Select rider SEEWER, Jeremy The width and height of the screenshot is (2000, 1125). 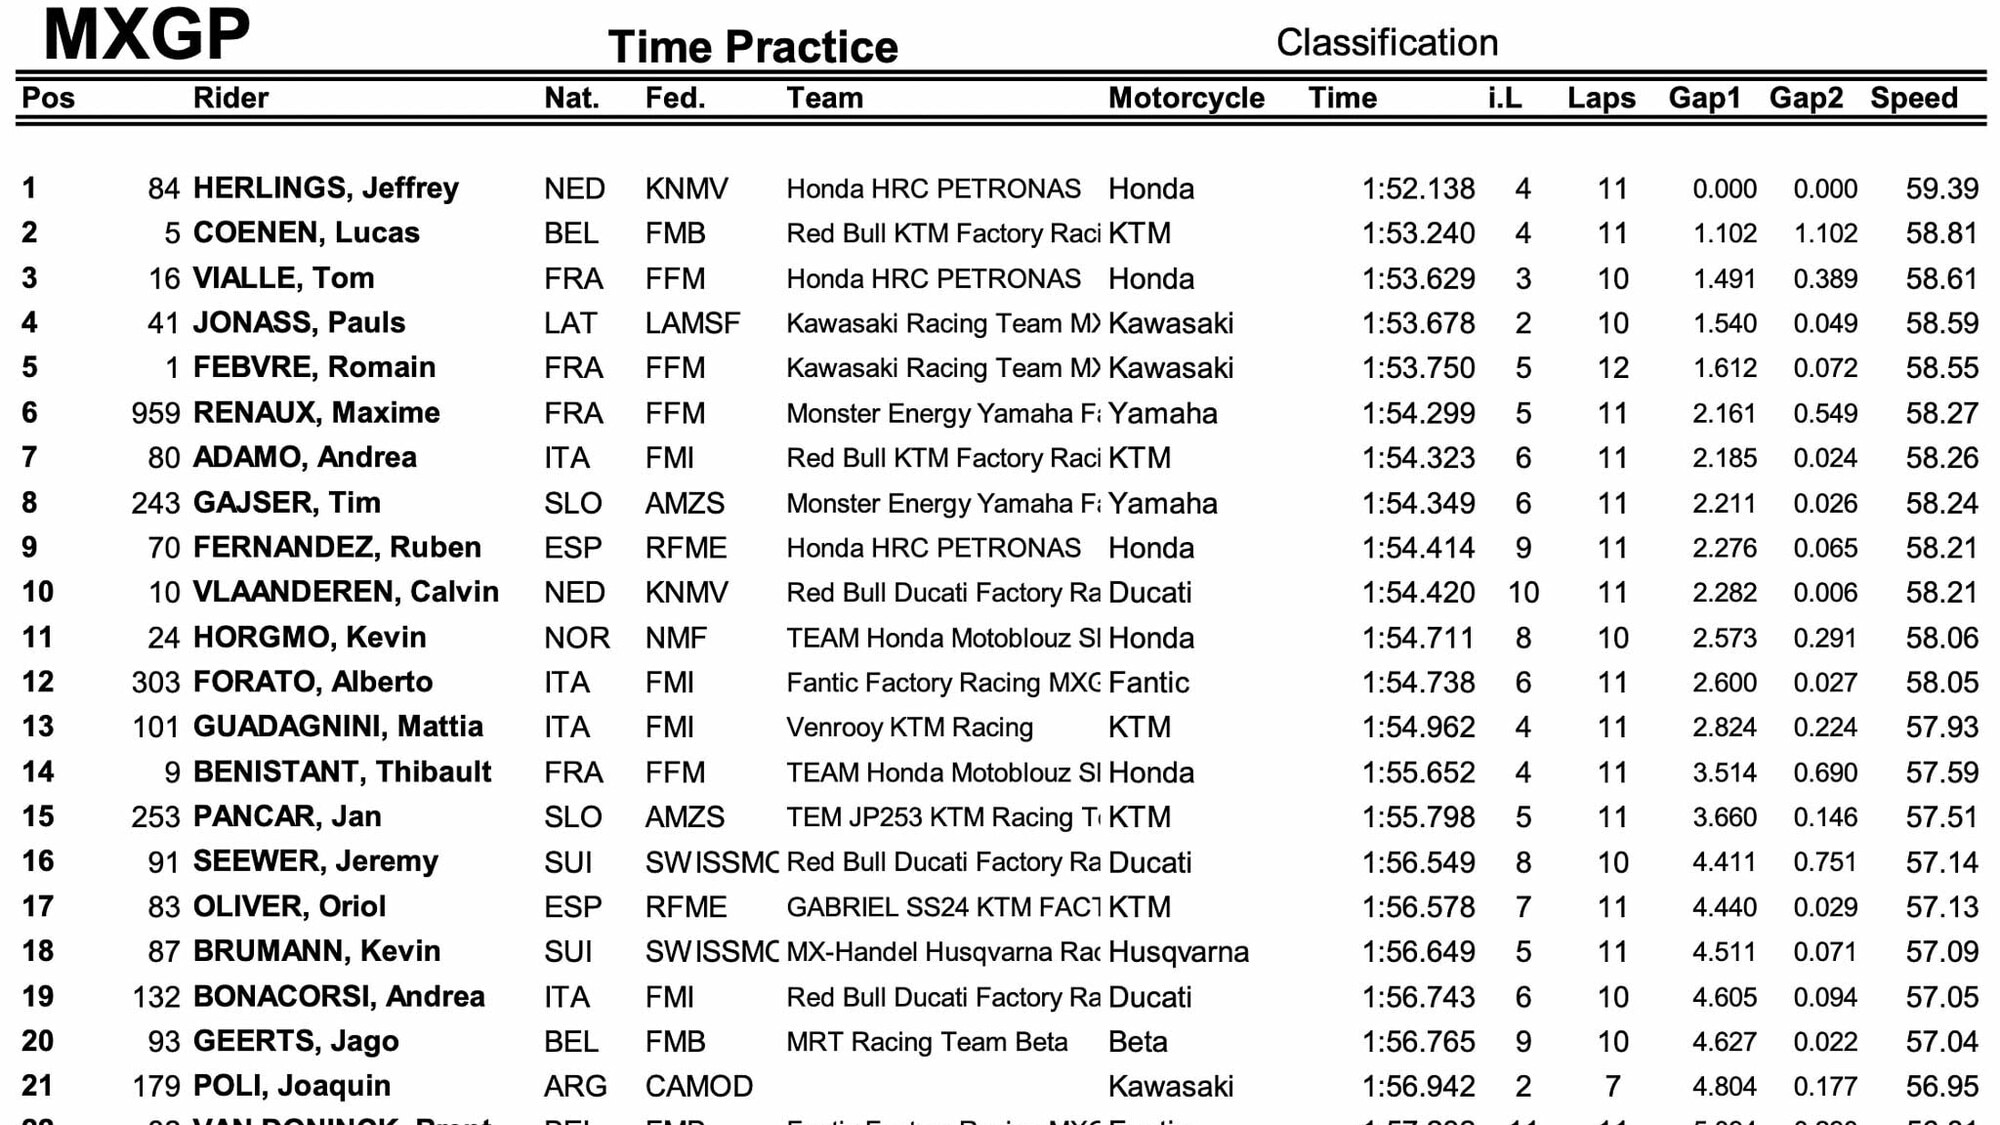(x=315, y=861)
